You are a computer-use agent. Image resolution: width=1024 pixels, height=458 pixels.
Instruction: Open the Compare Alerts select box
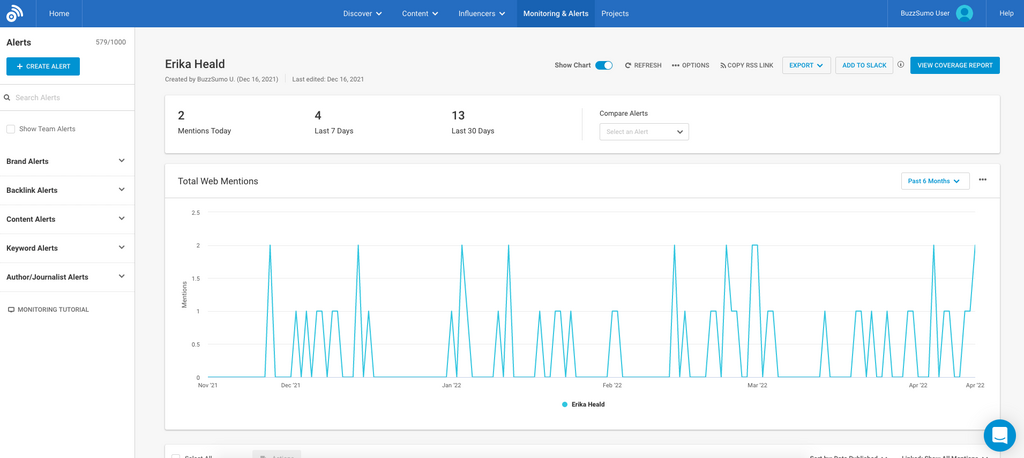[x=643, y=132]
